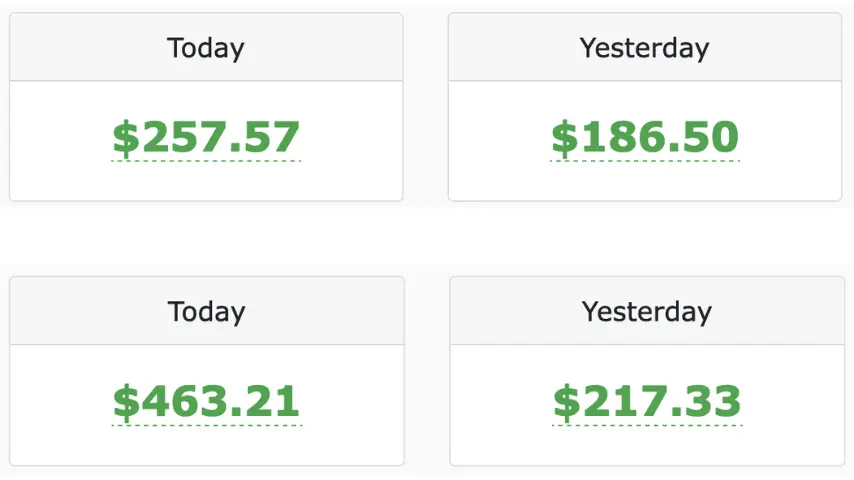The height and width of the screenshot is (480, 854).
Task: Click the Today heading above $463.21
Action: [206, 311]
